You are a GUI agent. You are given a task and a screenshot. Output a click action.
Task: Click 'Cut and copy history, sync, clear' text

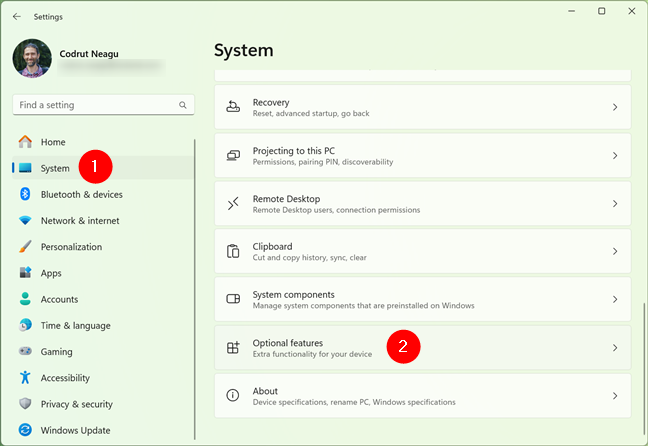click(x=310, y=258)
